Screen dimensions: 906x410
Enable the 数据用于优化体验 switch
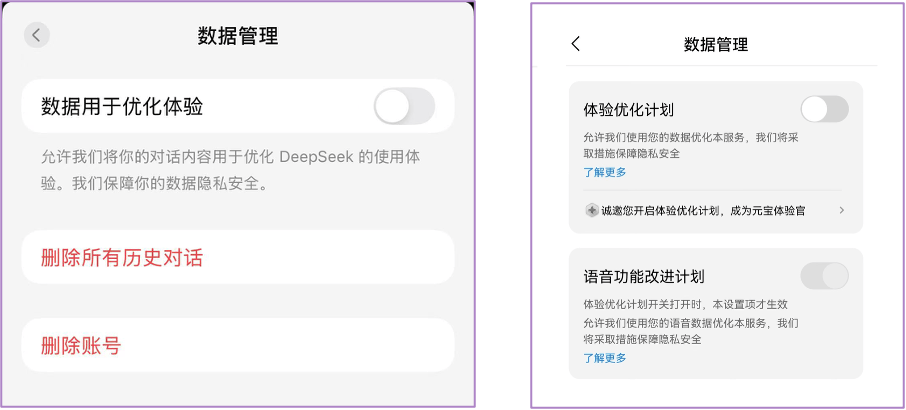(x=404, y=106)
